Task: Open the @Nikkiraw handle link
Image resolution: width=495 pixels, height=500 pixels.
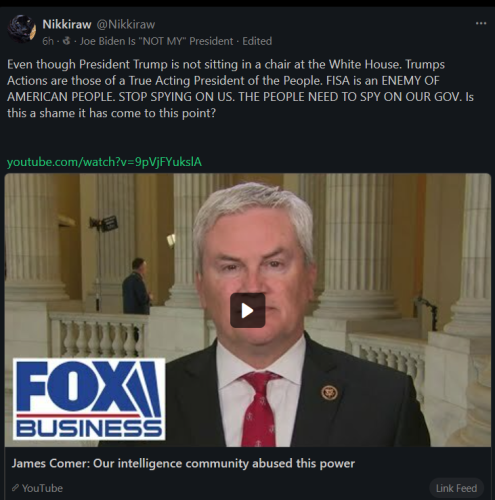Action: 126,24
